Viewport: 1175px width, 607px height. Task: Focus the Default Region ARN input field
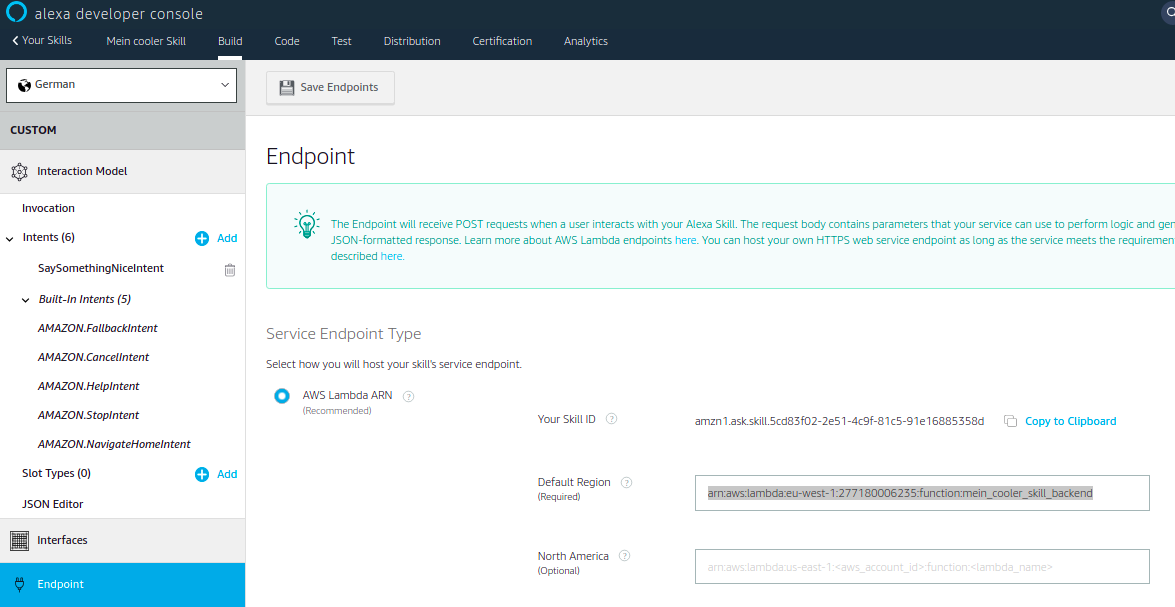pyautogui.click(x=922, y=493)
